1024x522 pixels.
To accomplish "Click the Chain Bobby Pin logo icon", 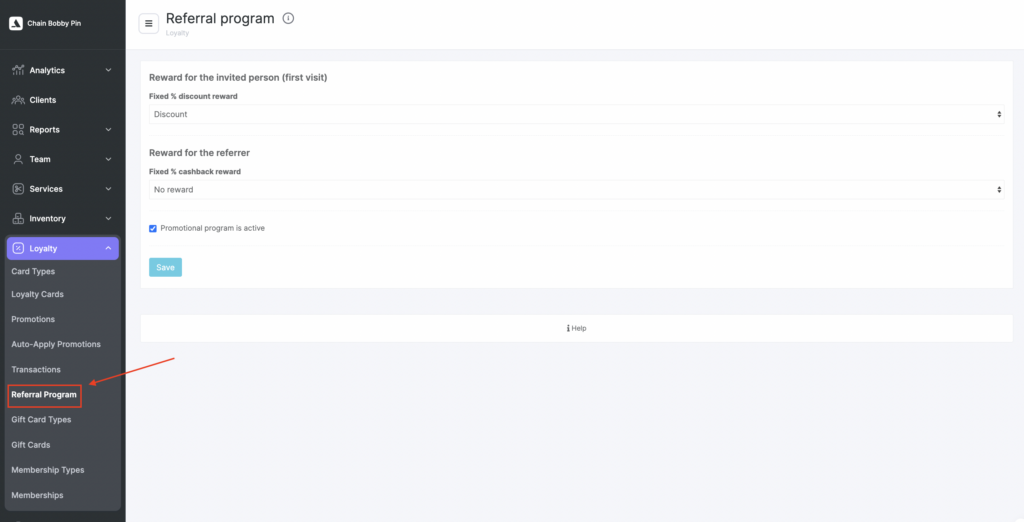I will [x=15, y=23].
